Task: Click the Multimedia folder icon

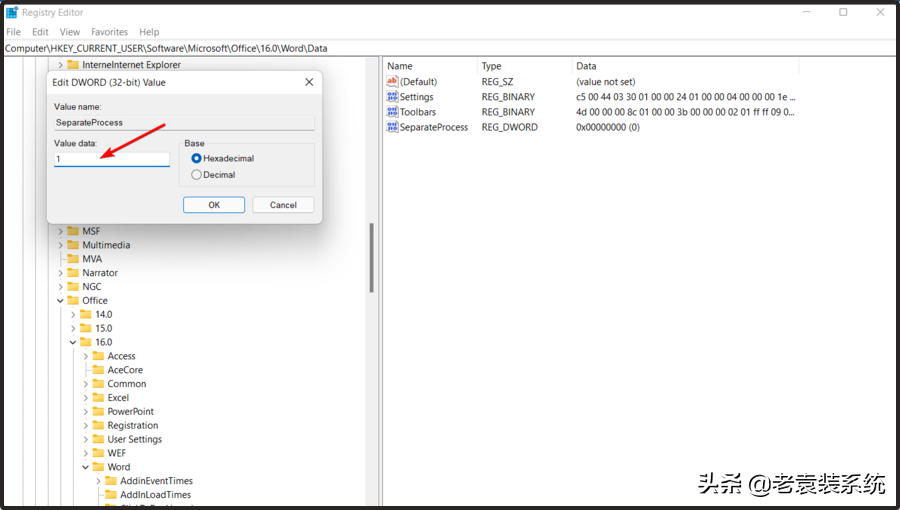Action: (73, 245)
